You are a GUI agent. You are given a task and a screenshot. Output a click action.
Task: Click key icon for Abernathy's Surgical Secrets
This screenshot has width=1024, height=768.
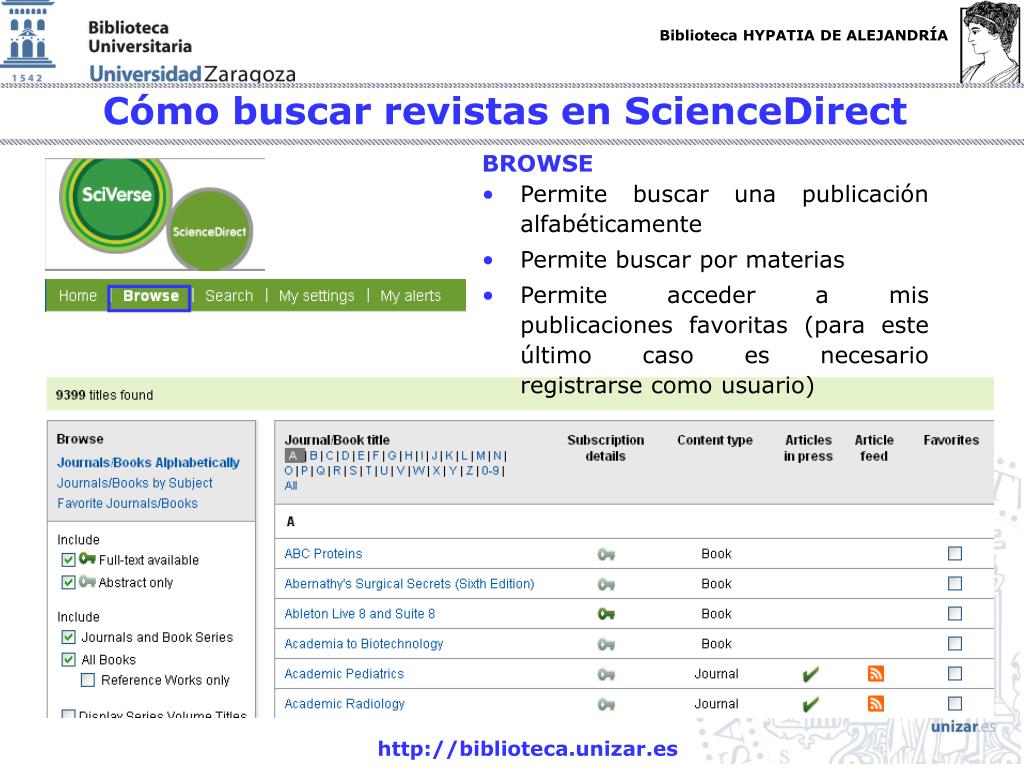(x=606, y=584)
